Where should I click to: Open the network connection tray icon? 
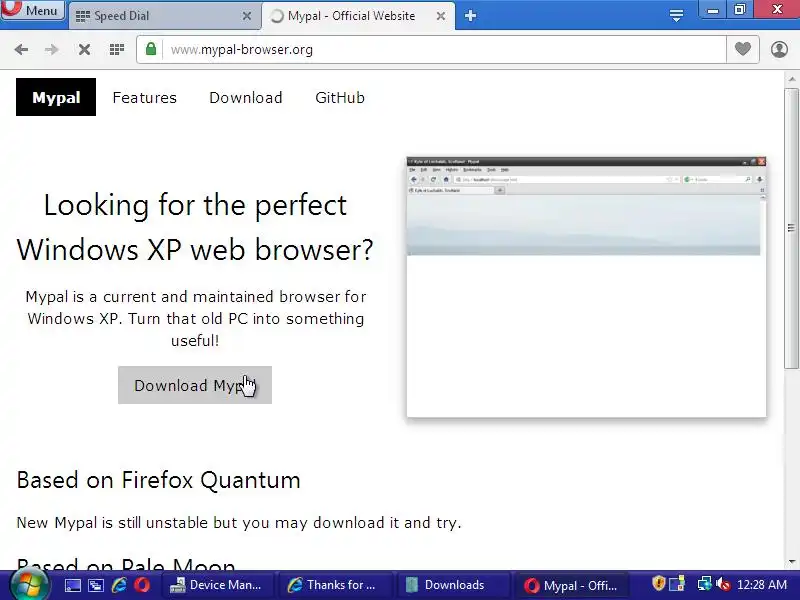[x=705, y=584]
